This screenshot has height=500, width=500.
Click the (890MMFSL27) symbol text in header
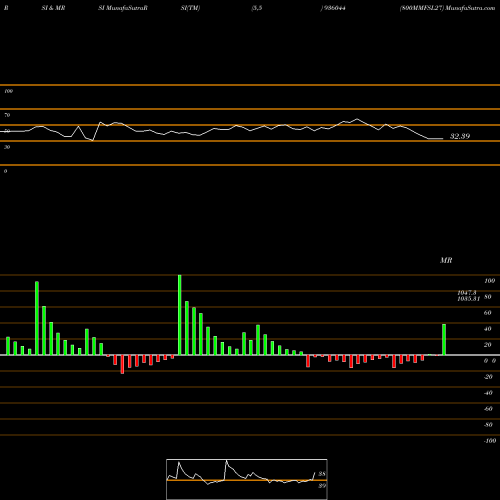point(422,8)
